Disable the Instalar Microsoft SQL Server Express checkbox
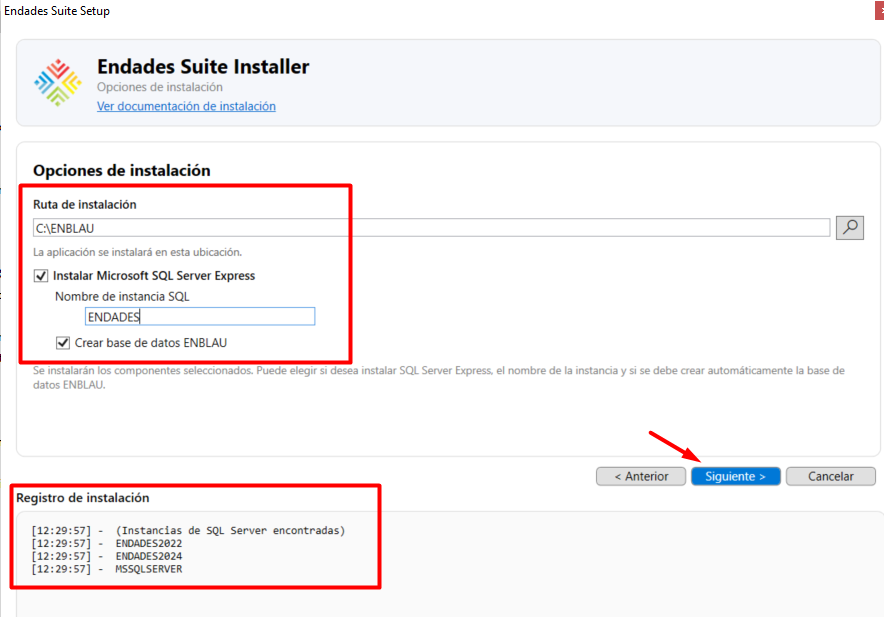 41,275
